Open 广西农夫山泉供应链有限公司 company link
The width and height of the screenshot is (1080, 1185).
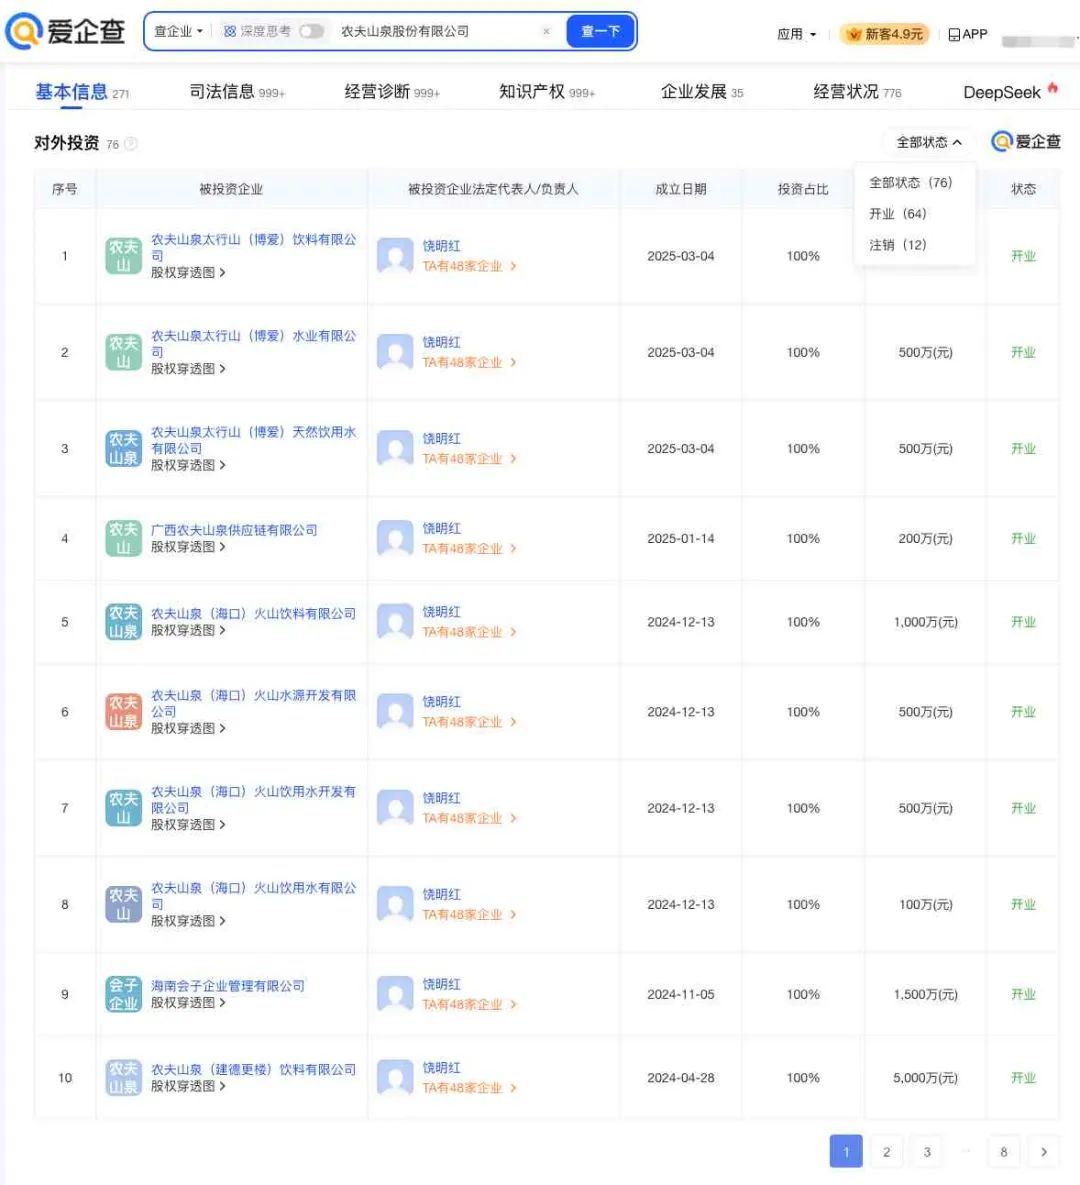coord(234,530)
